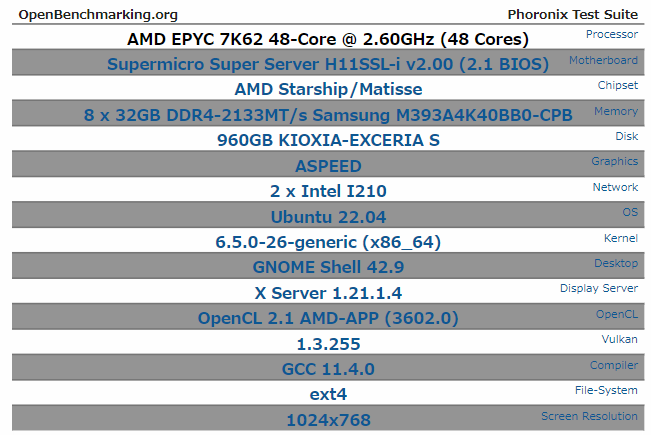This screenshot has width=651, height=435.
Task: Select the 2 x Intel I210 network entry
Action: [328, 191]
